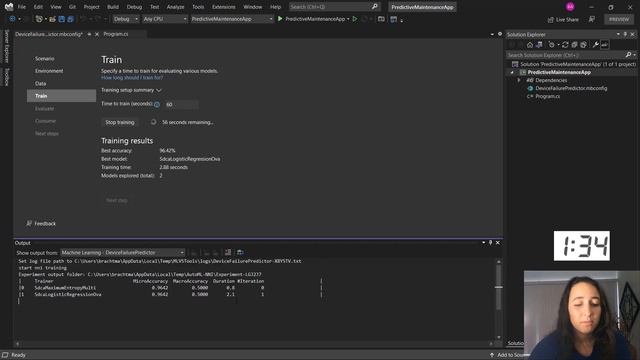Image resolution: width=640 pixels, height=360 pixels.
Task: Click the Save All toolbar icon
Action: click(70, 19)
